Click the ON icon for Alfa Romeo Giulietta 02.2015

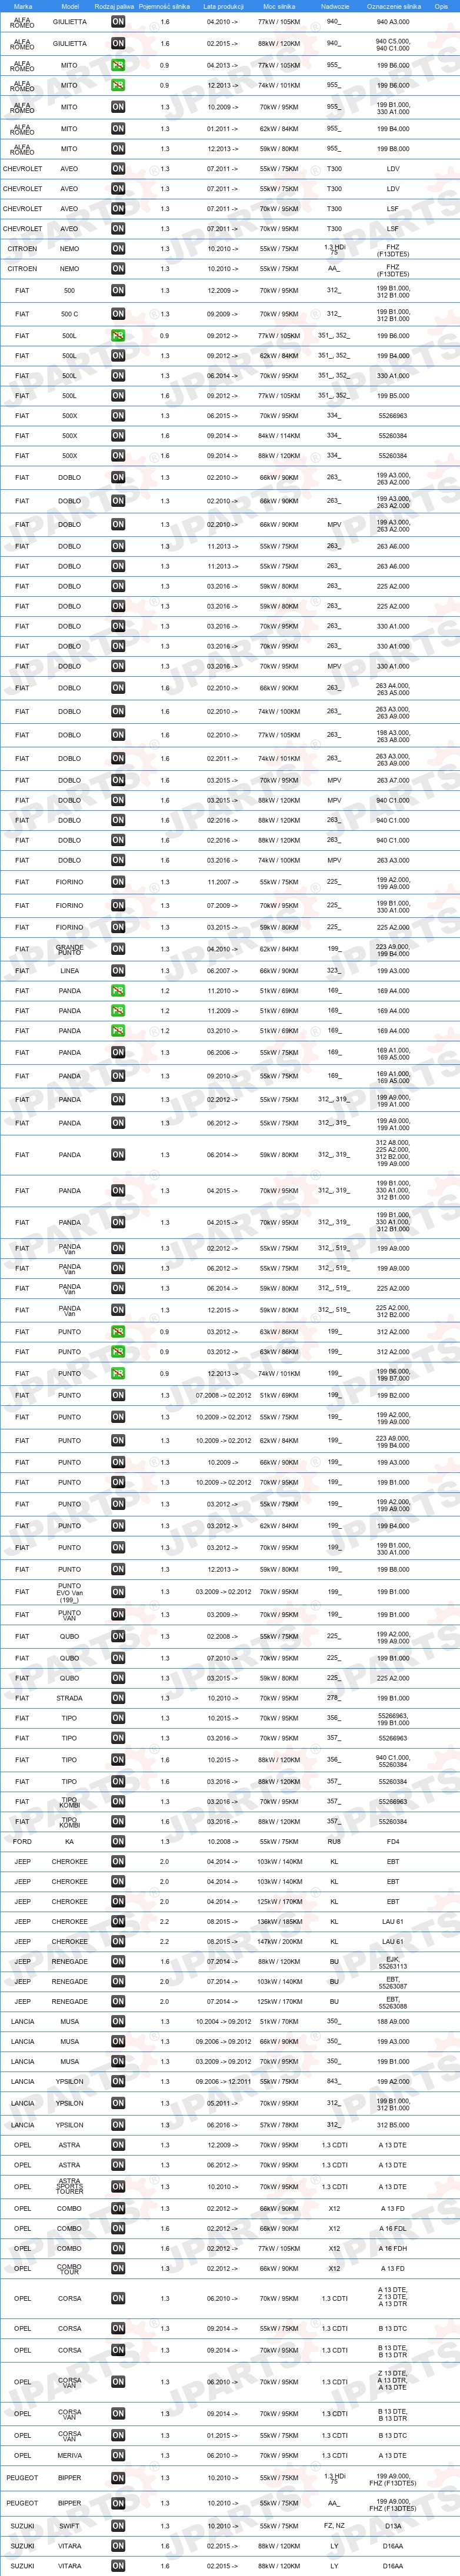coord(118,43)
